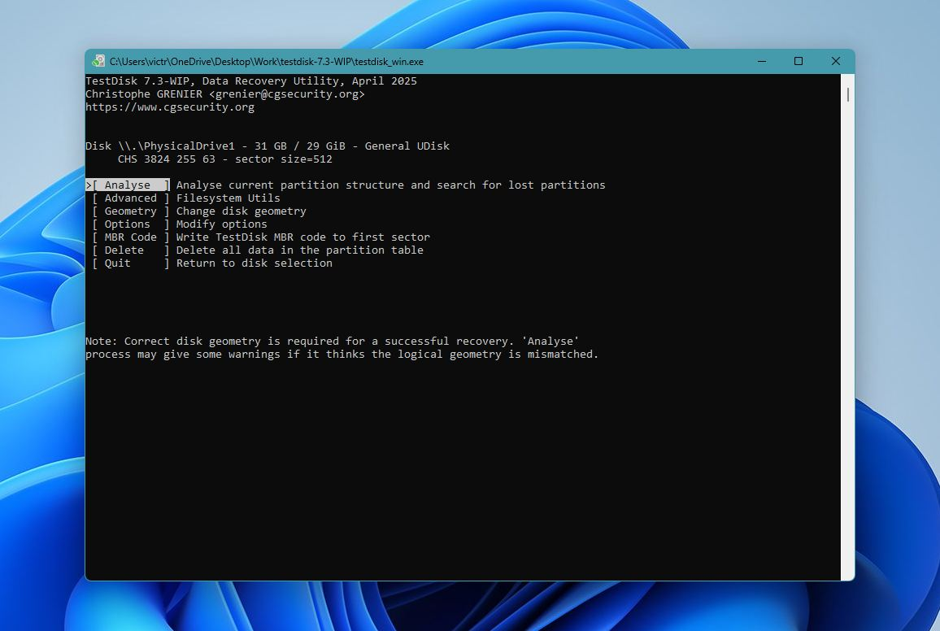Viewport: 940px width, 631px height.
Task: Click 'Delete all data in the partition table'
Action: click(x=300, y=250)
